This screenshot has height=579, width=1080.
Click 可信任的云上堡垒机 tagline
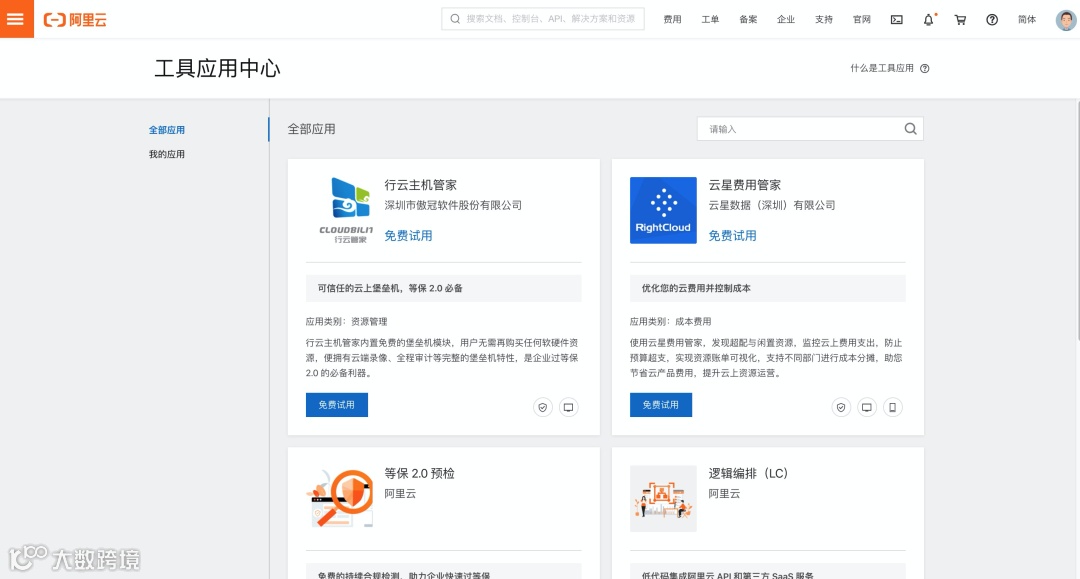coord(390,288)
